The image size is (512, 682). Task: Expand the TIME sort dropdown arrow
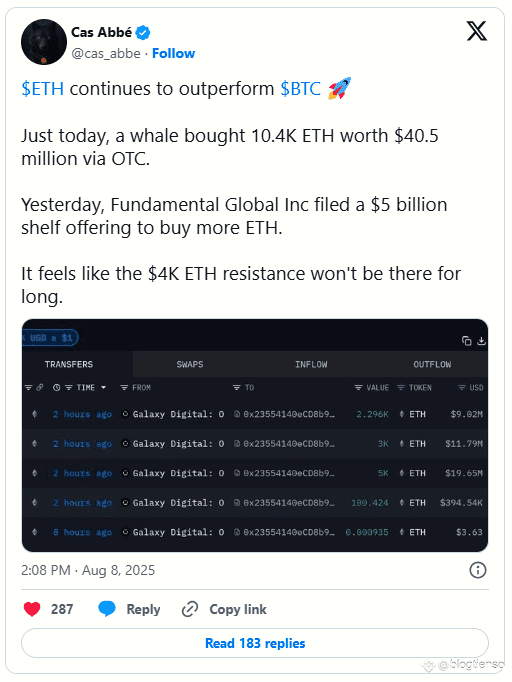[104, 388]
